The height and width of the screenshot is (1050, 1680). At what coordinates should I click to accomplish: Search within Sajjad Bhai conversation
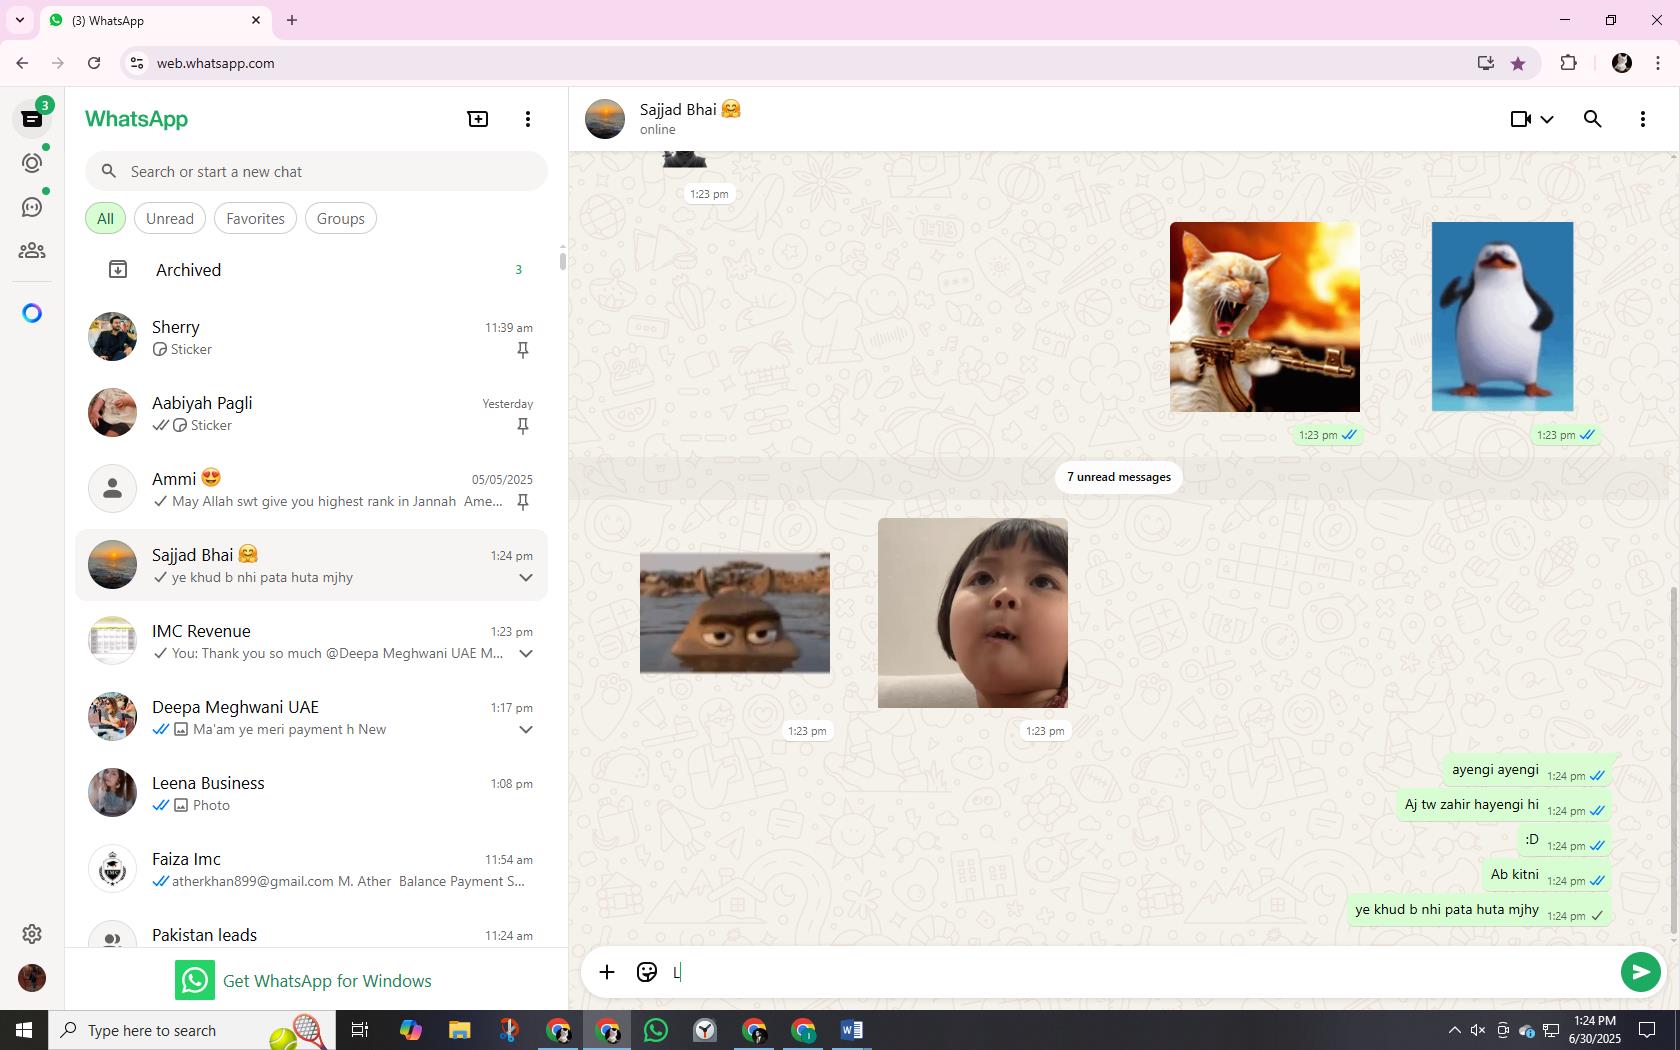click(1593, 119)
